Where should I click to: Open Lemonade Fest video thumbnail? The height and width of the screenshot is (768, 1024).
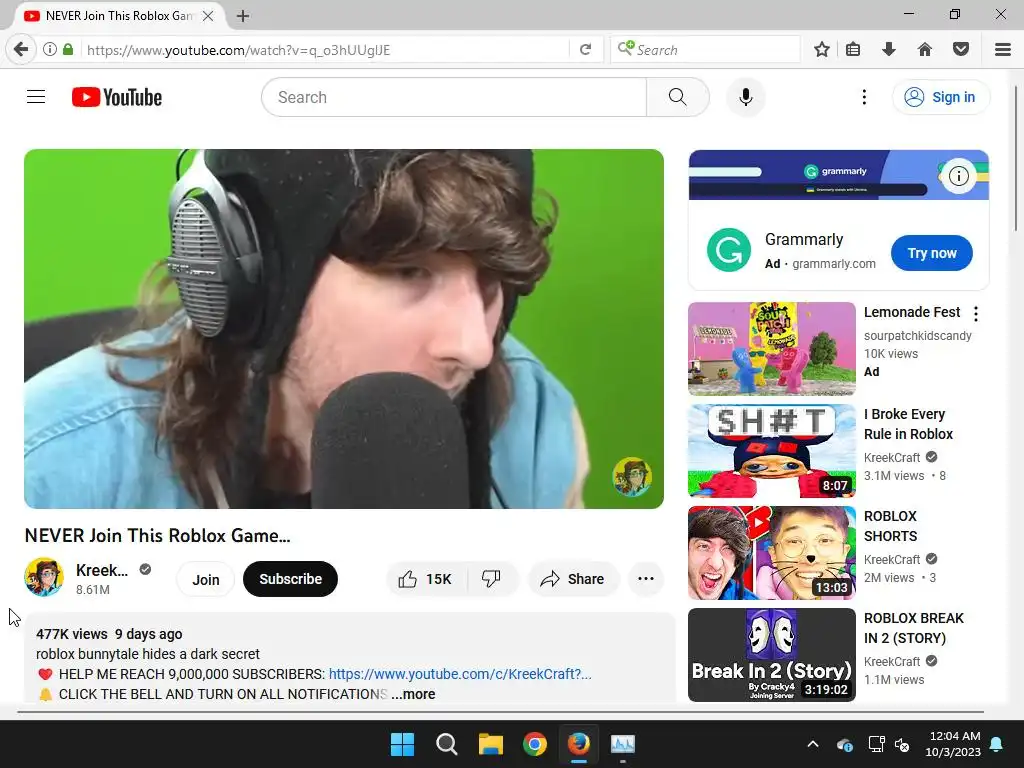tap(771, 349)
